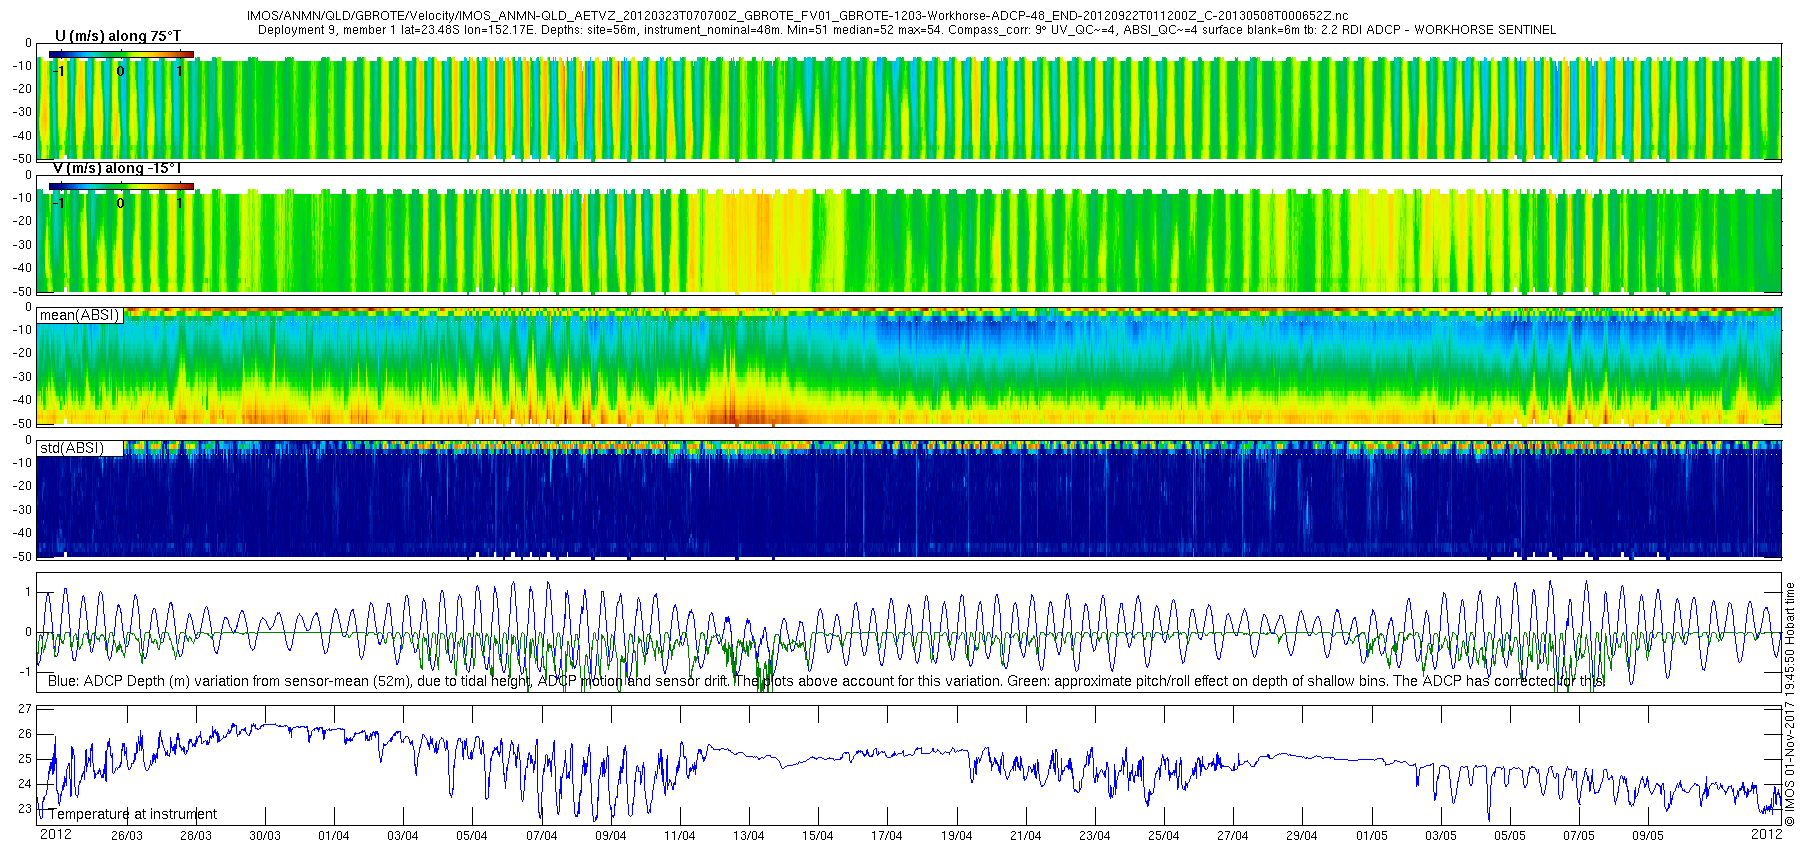1800x850 pixels.
Task: Select the 'V (m/s) along -15°T' panel title
Action: (x=117, y=168)
